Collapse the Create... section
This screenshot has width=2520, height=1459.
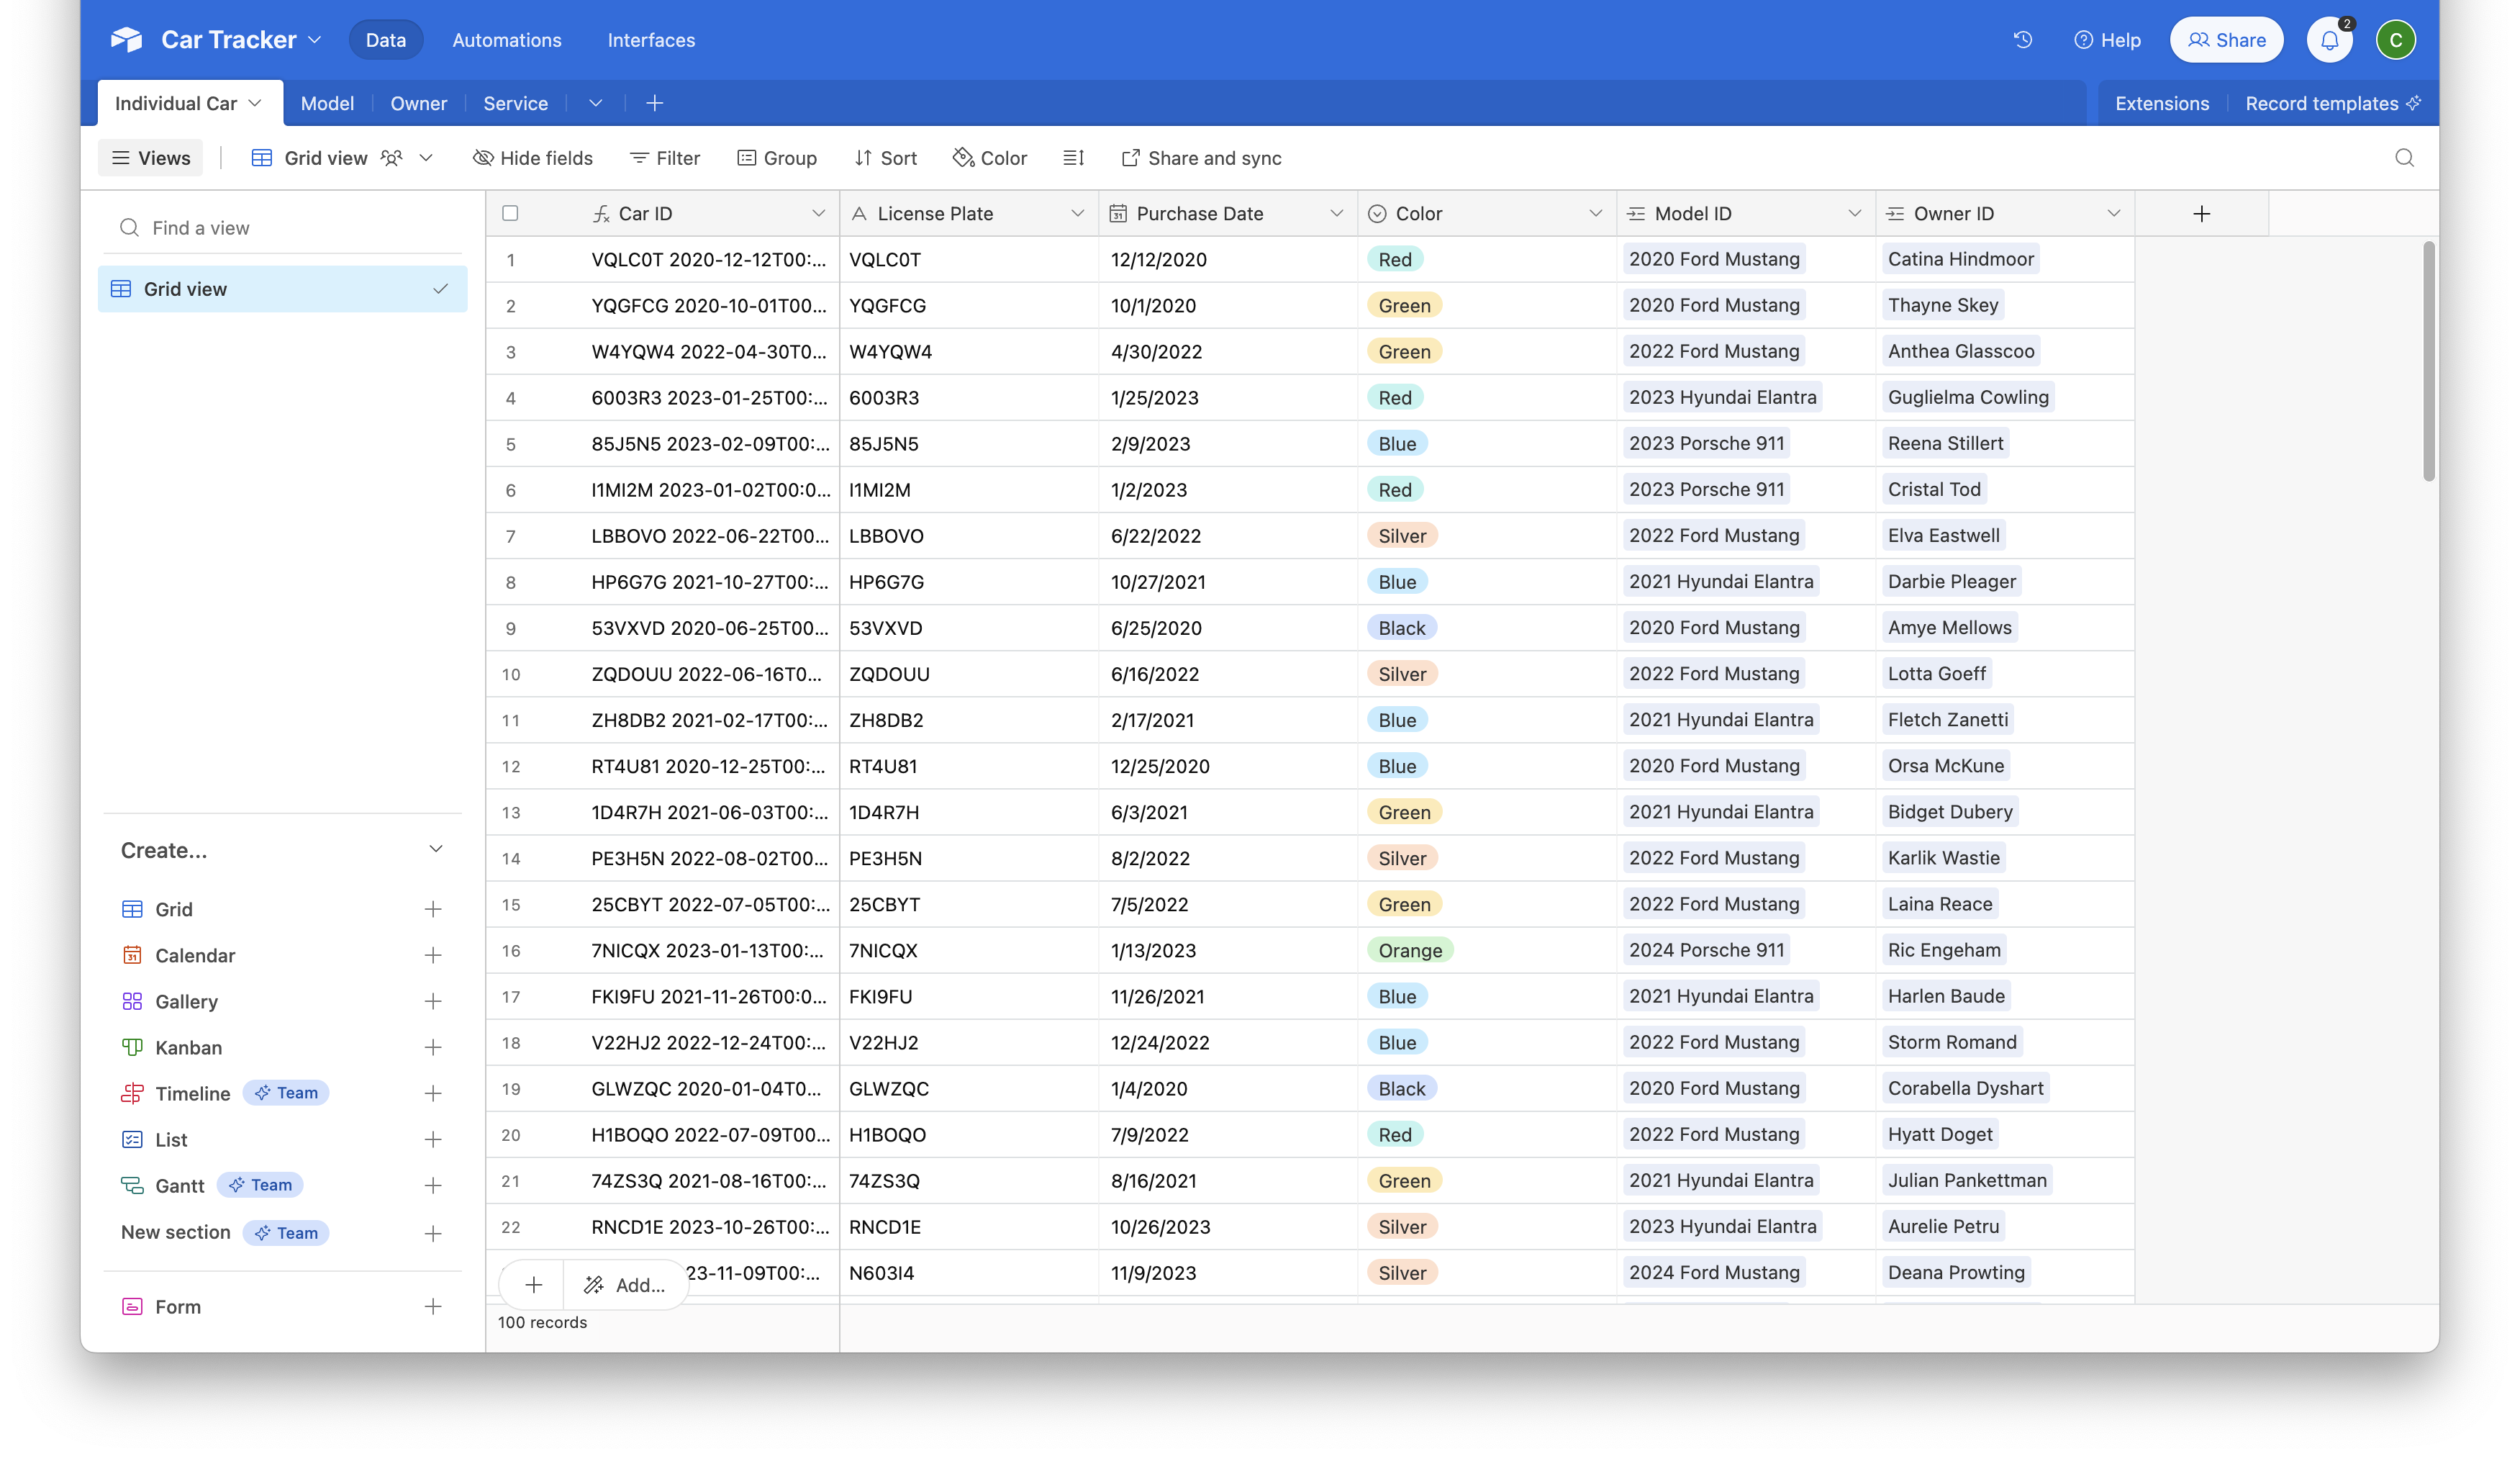click(x=436, y=849)
